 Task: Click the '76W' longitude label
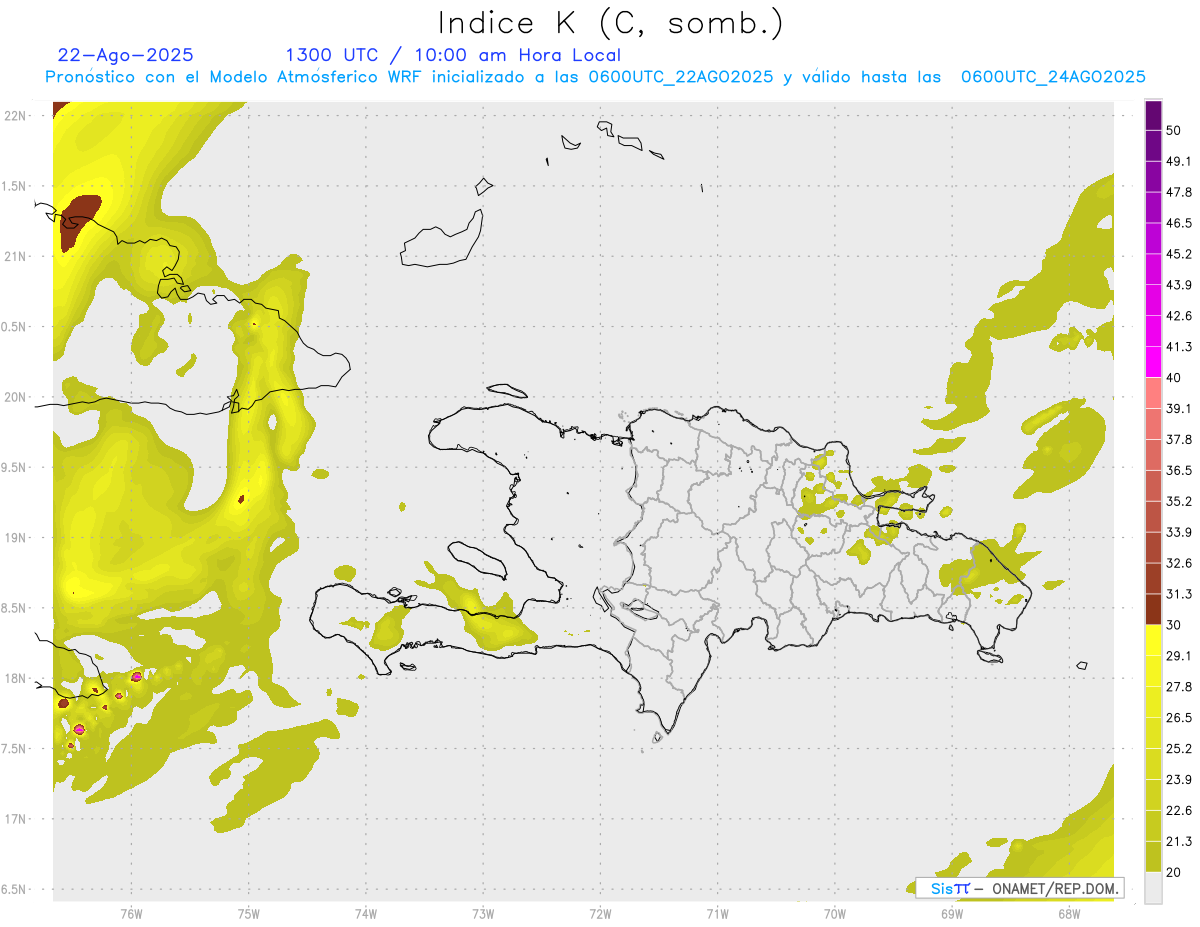point(131,913)
